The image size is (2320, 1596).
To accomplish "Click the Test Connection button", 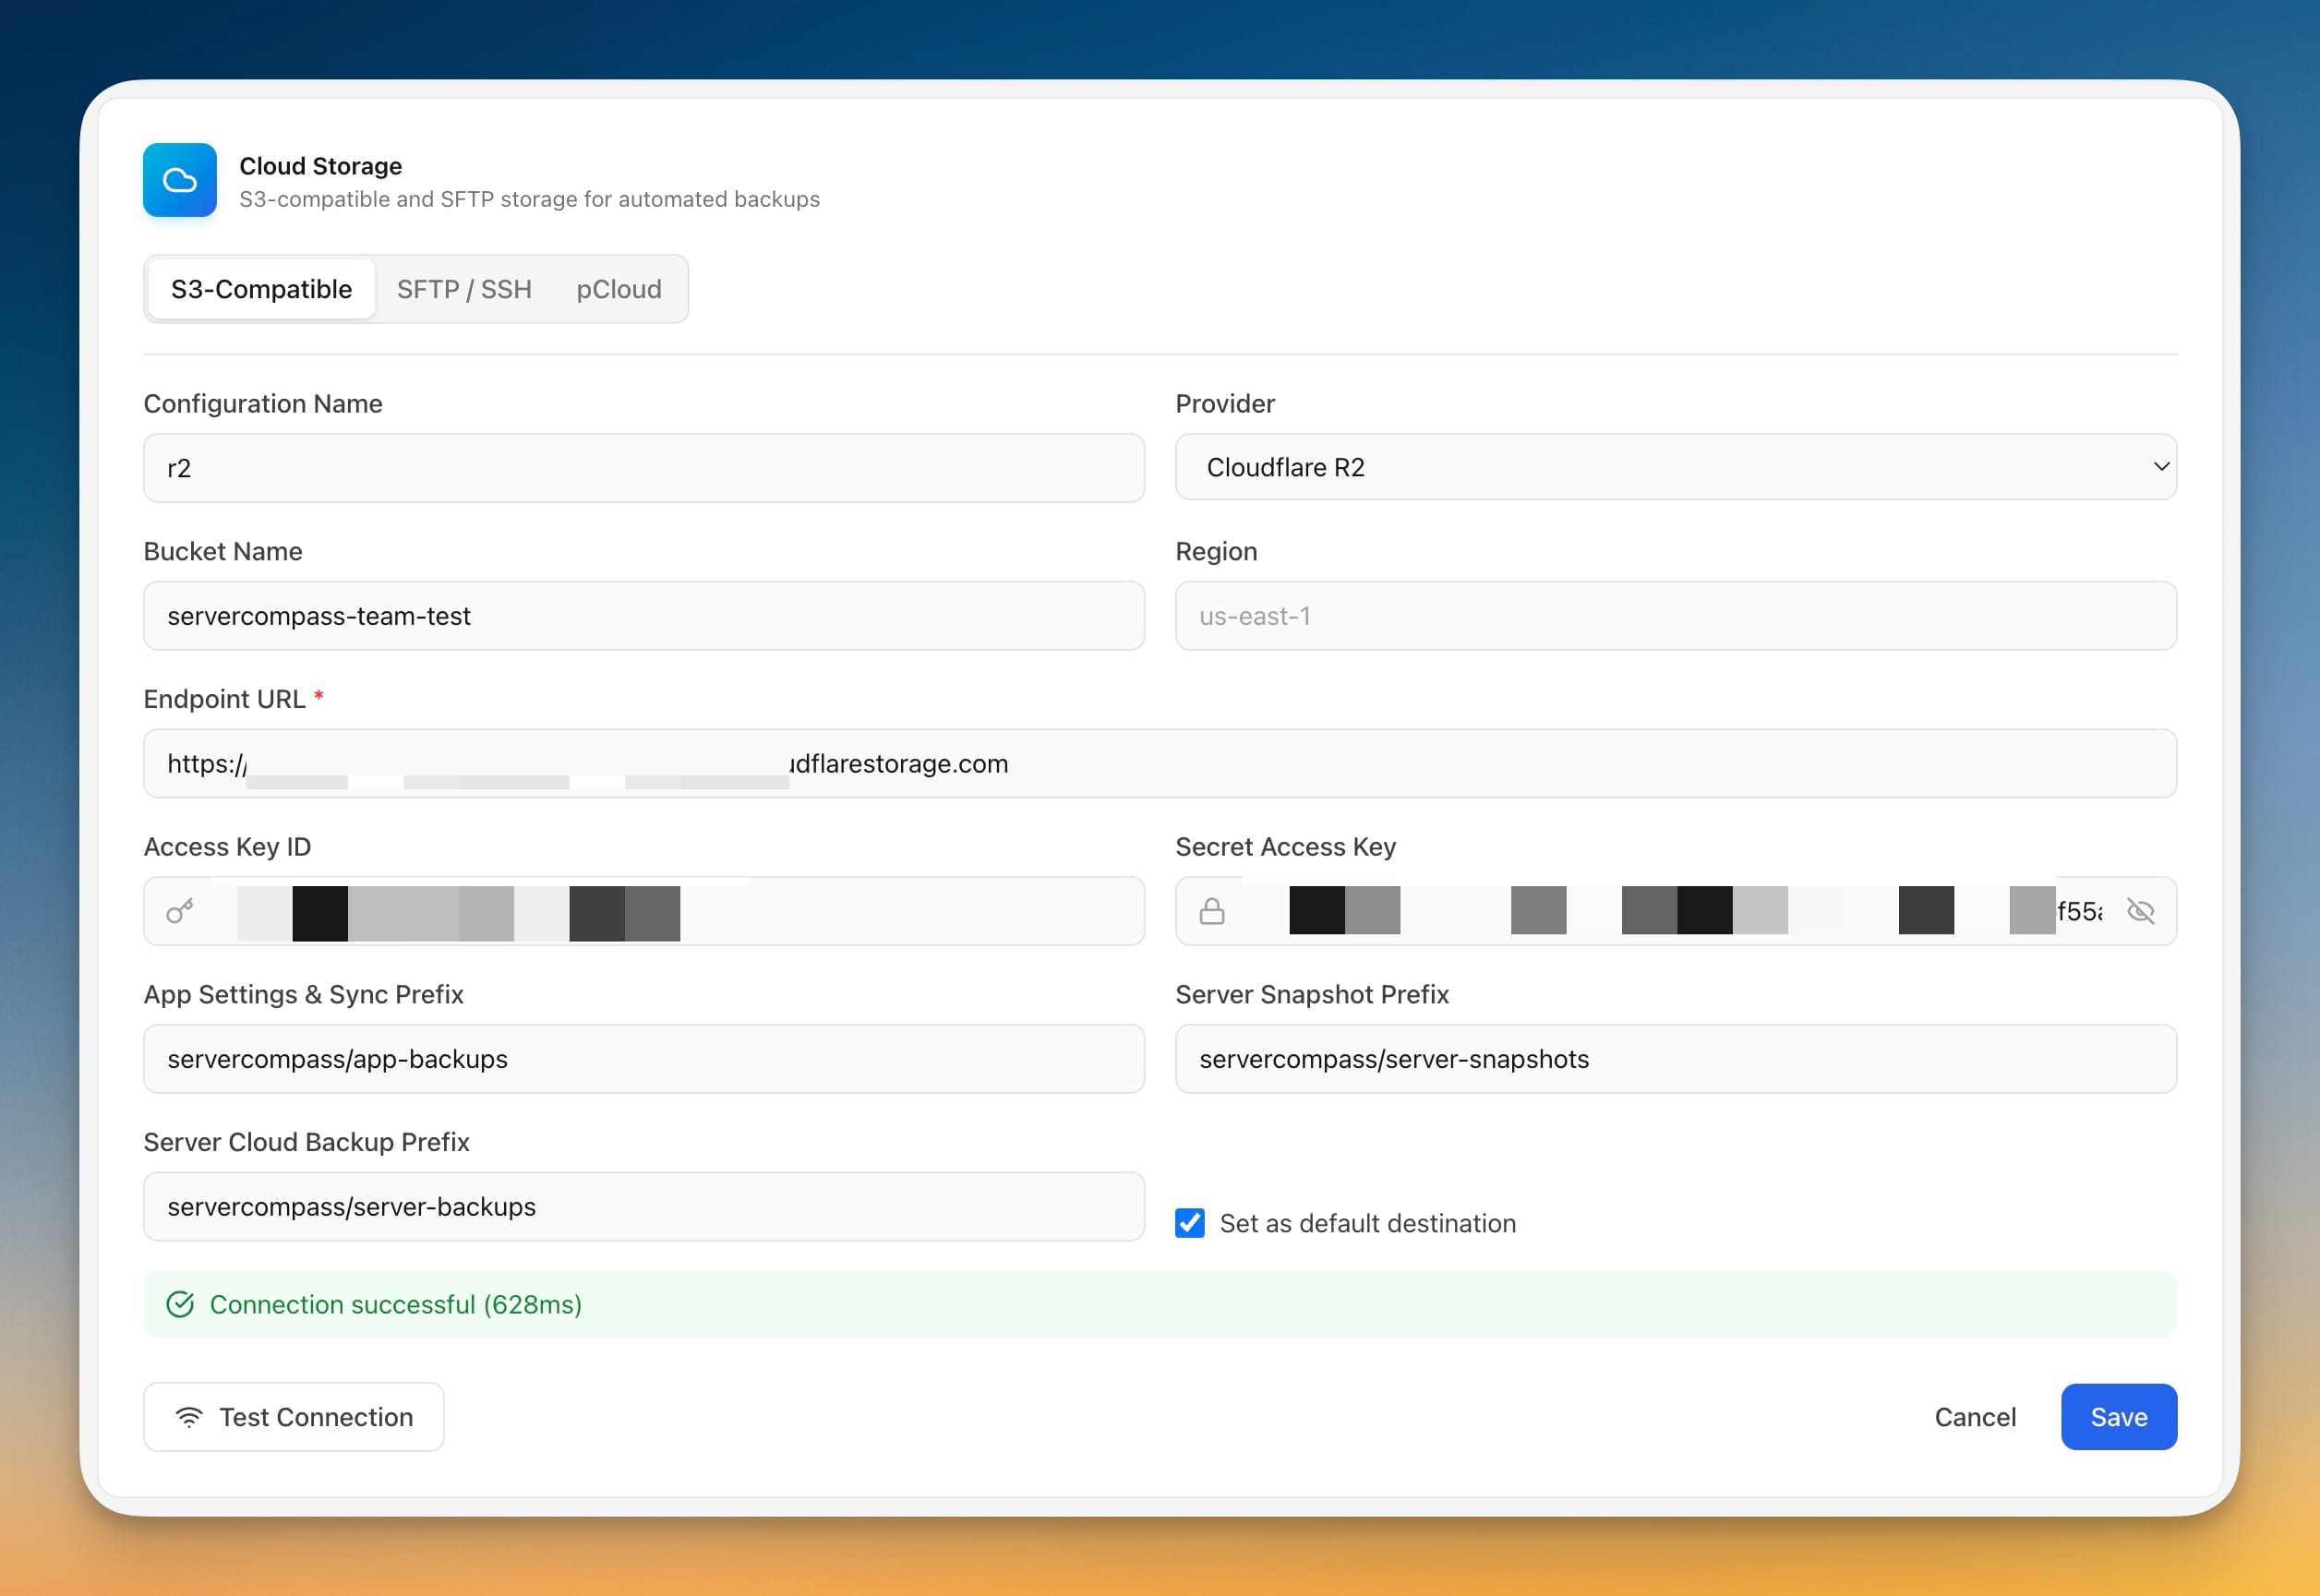I will pos(294,1417).
